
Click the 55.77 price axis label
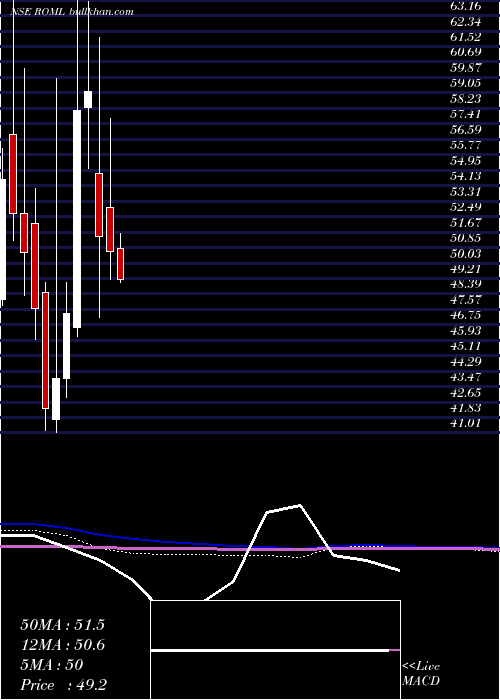(466, 146)
